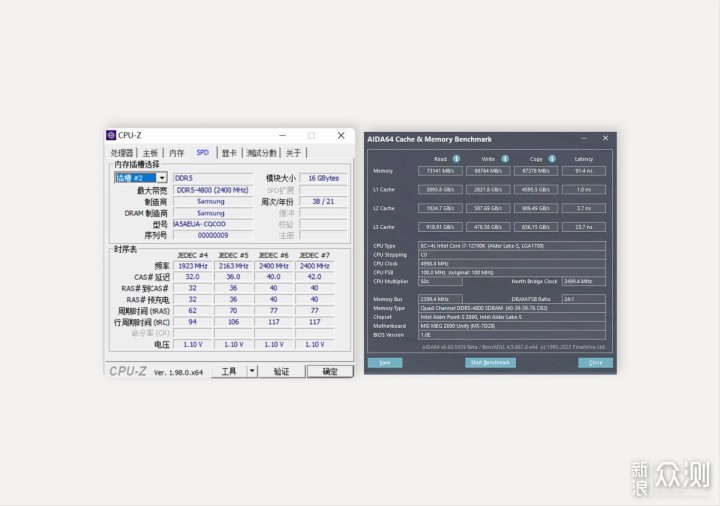Screen dimensions: 720x506
Task: Click the tRAS value 62
Action: [x=192, y=310]
